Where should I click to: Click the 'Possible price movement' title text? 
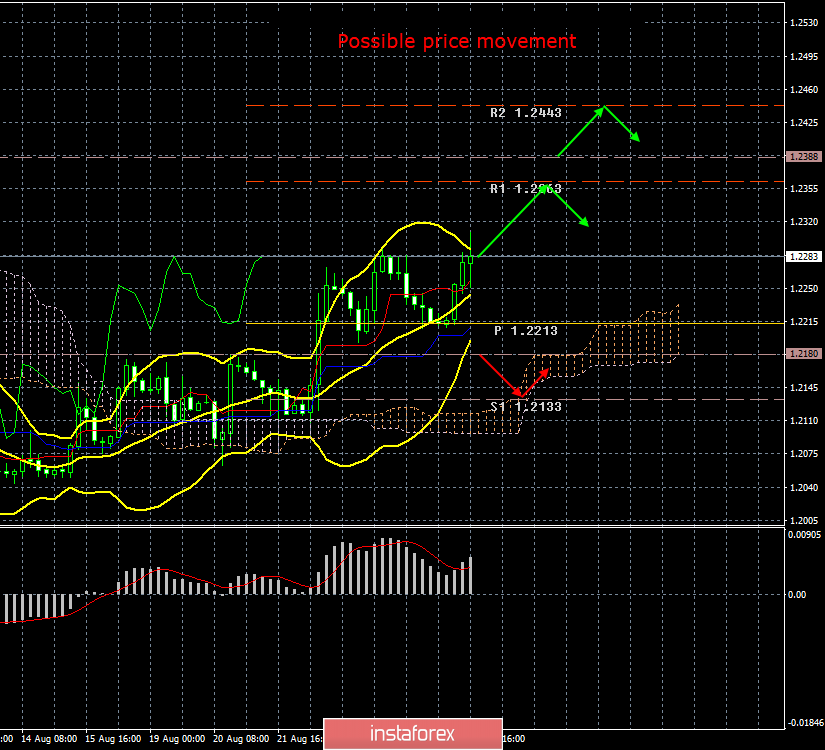pyautogui.click(x=457, y=42)
